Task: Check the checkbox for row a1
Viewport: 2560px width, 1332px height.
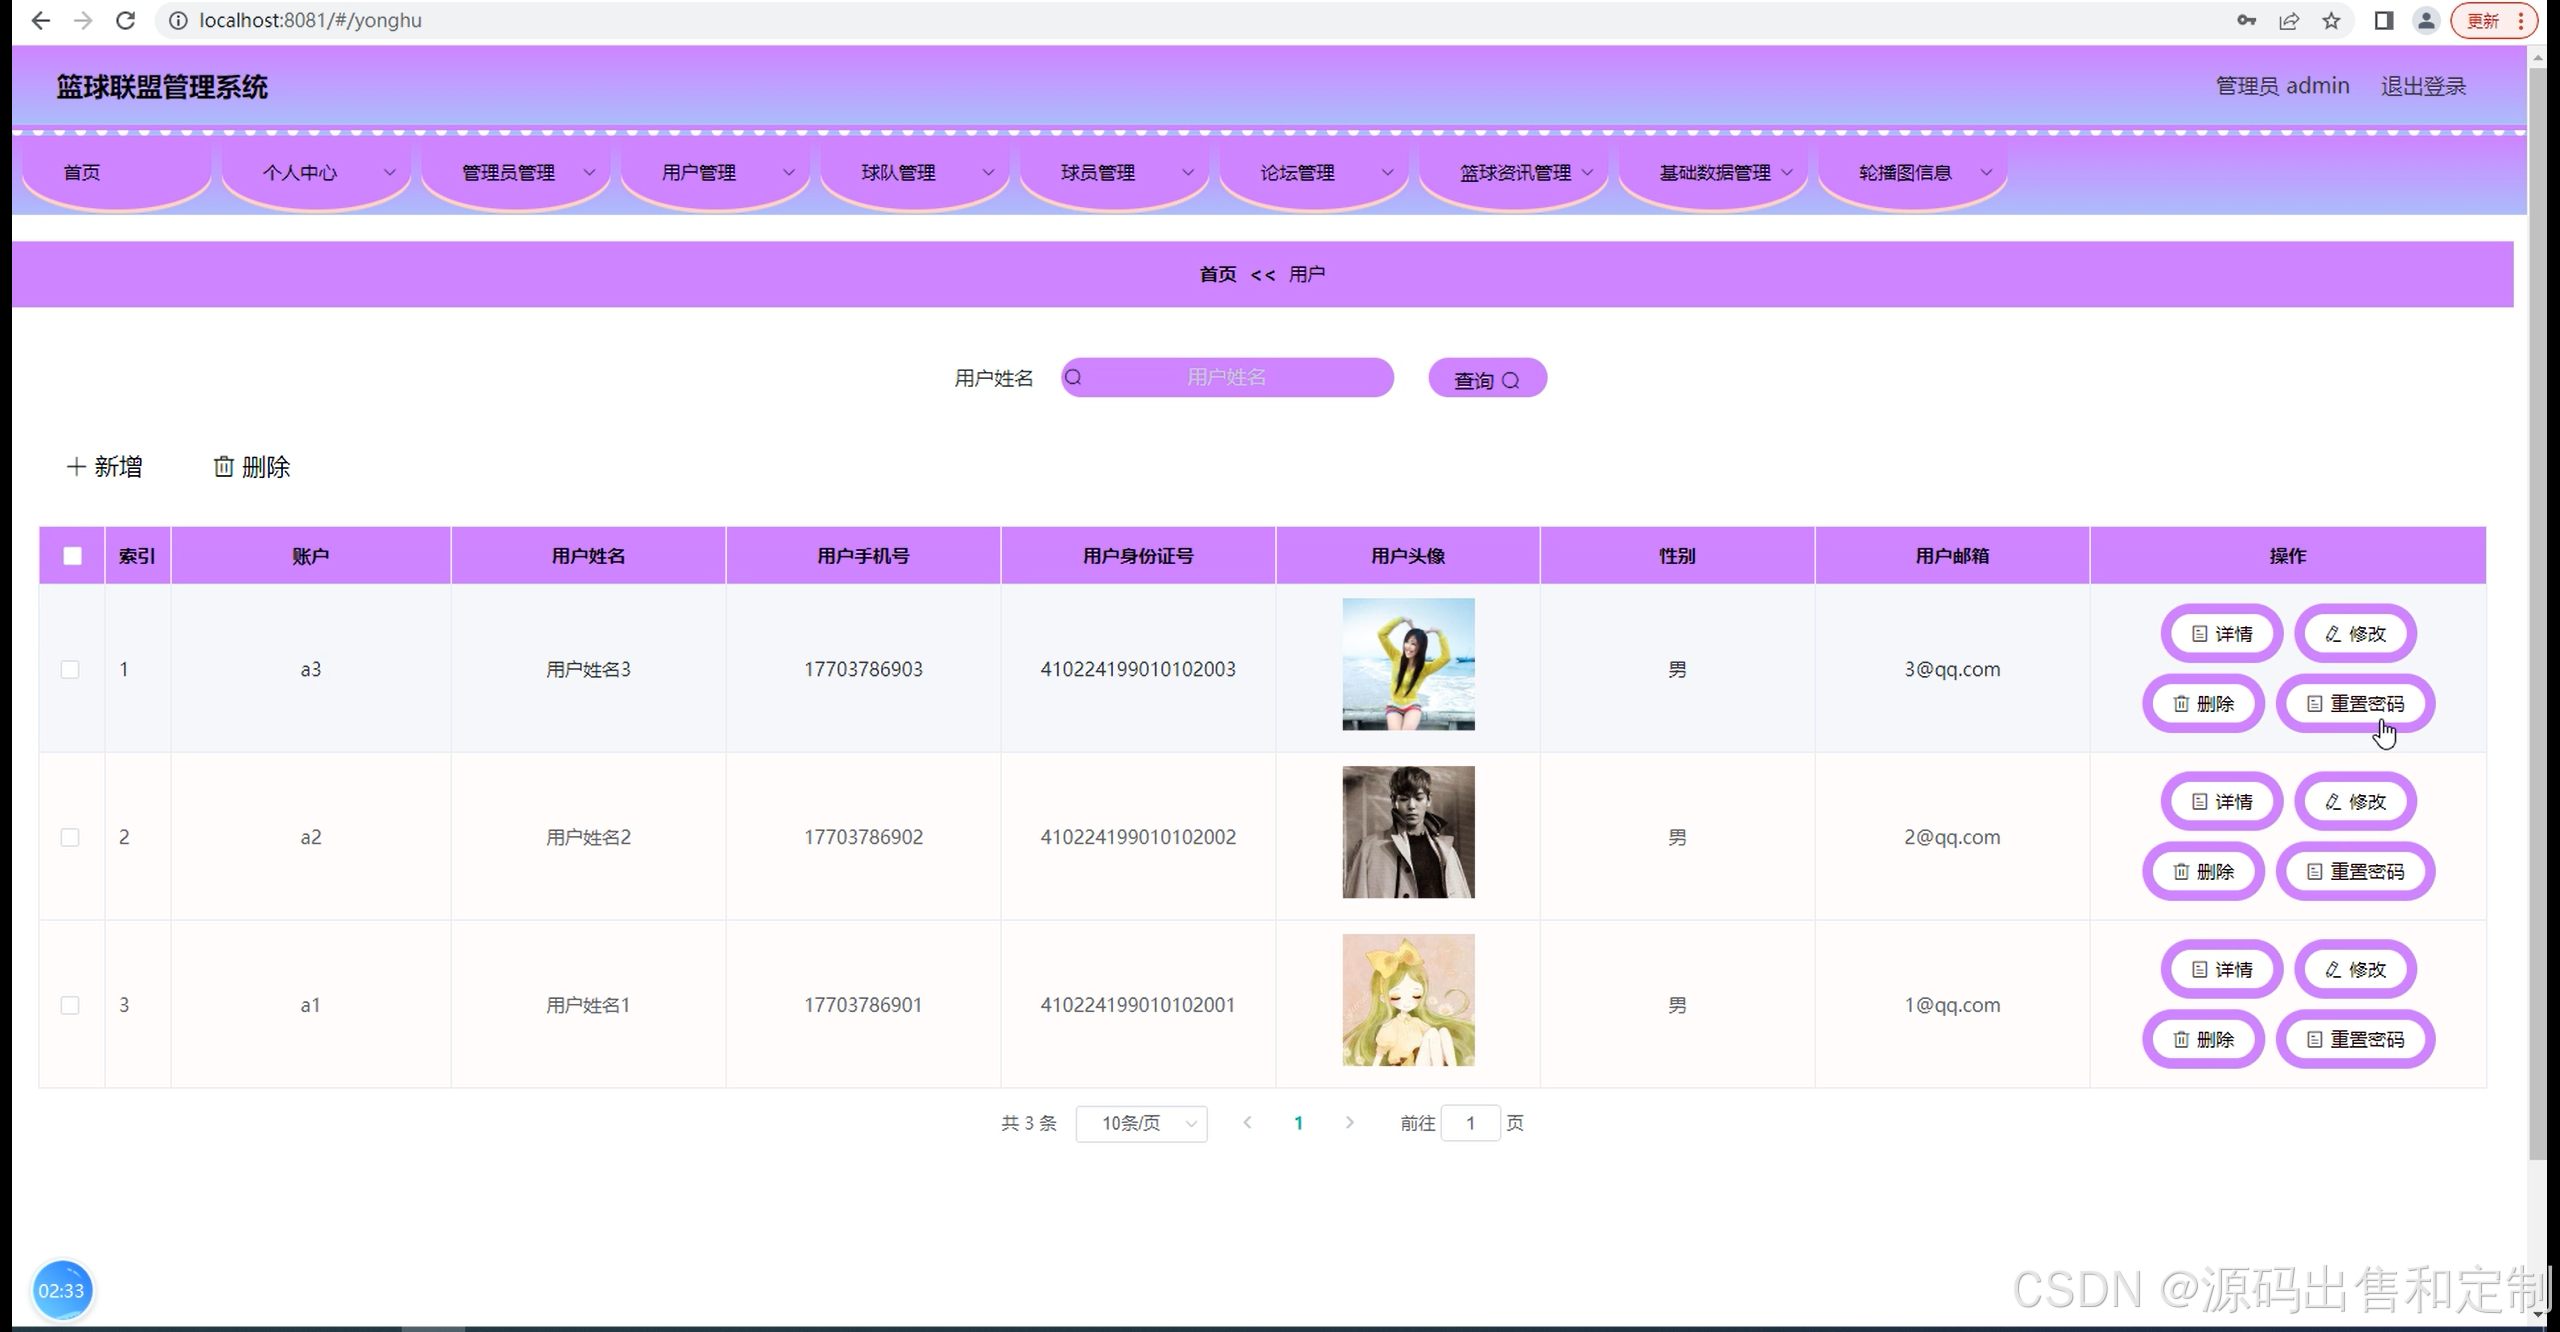Action: [x=70, y=1005]
